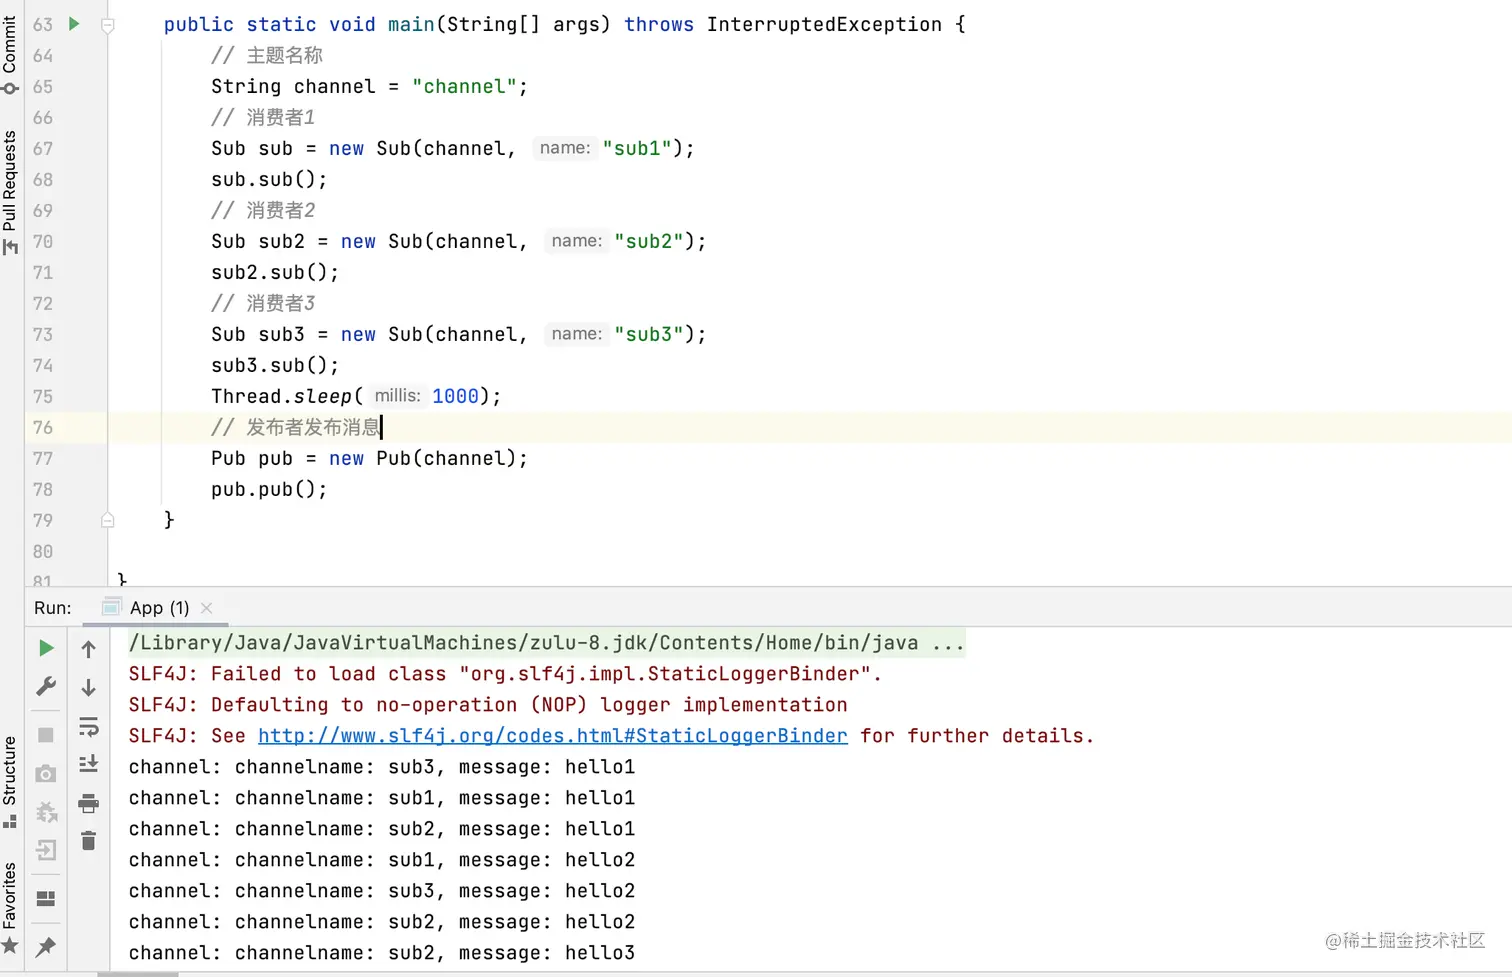
Task: Click the Java executable path line in console
Action: [546, 643]
